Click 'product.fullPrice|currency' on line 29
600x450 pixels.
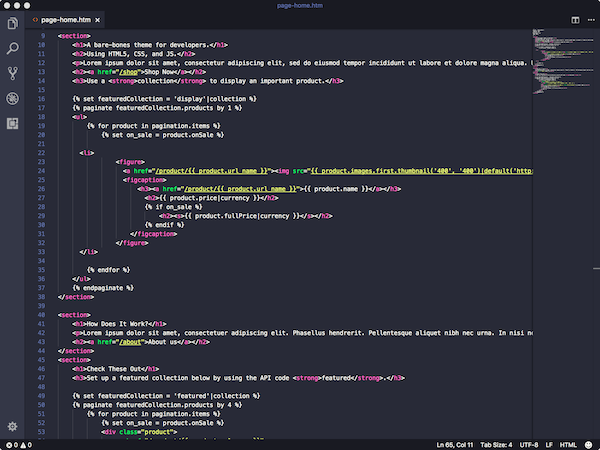coord(242,216)
